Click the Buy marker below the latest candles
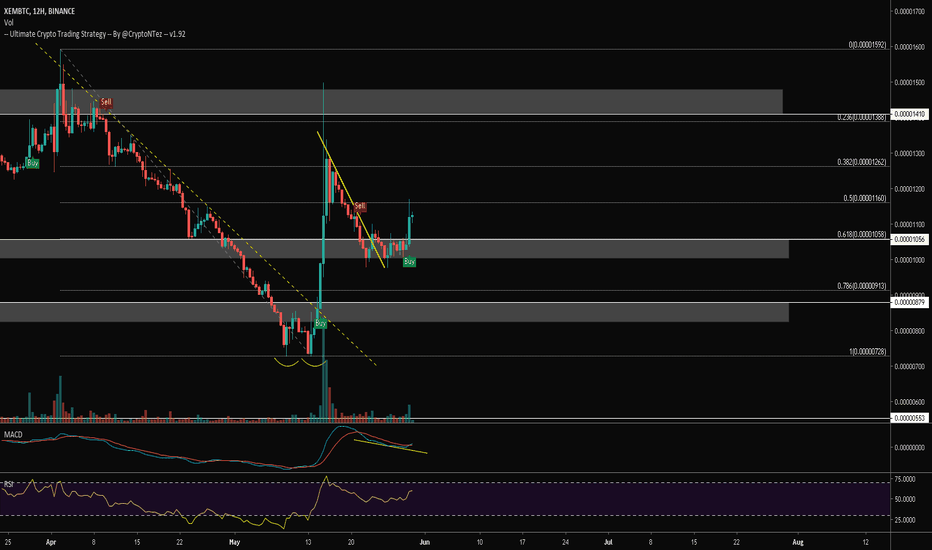 point(409,262)
